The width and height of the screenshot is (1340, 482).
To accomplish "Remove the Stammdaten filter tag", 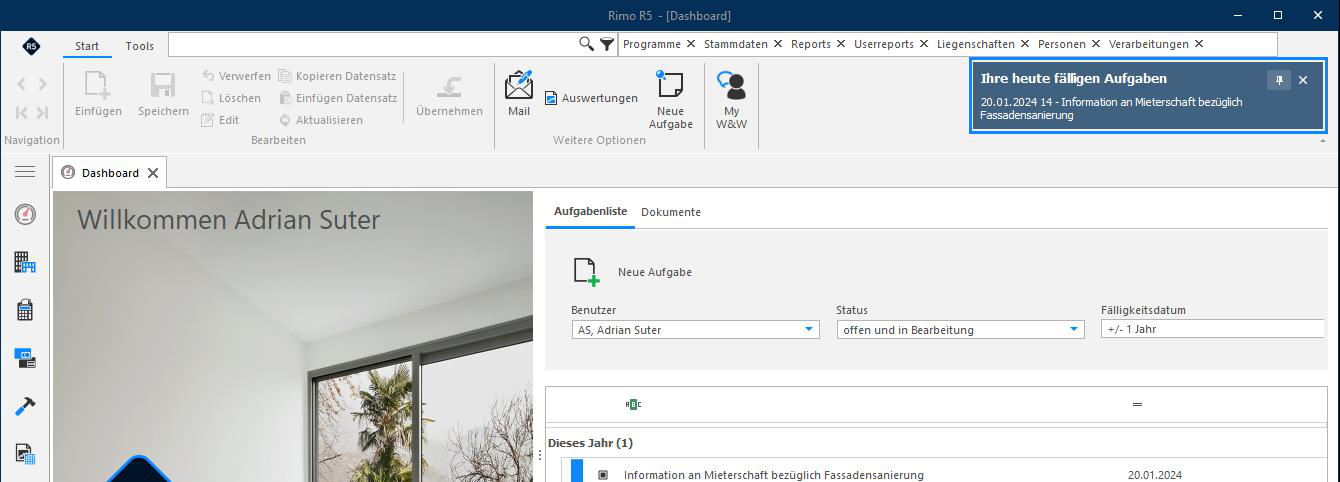I will click(777, 44).
